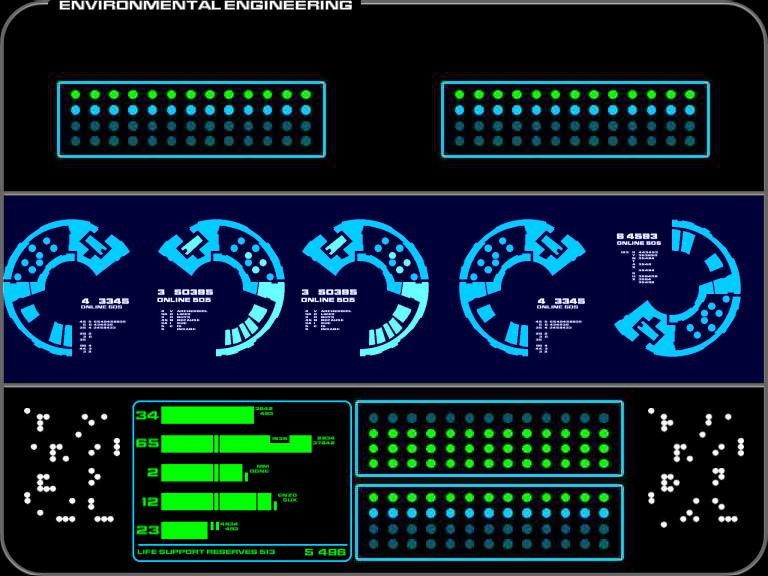Image resolution: width=768 pixels, height=576 pixels.
Task: Click the short green bar labeled 23
Action: pyautogui.click(x=184, y=530)
